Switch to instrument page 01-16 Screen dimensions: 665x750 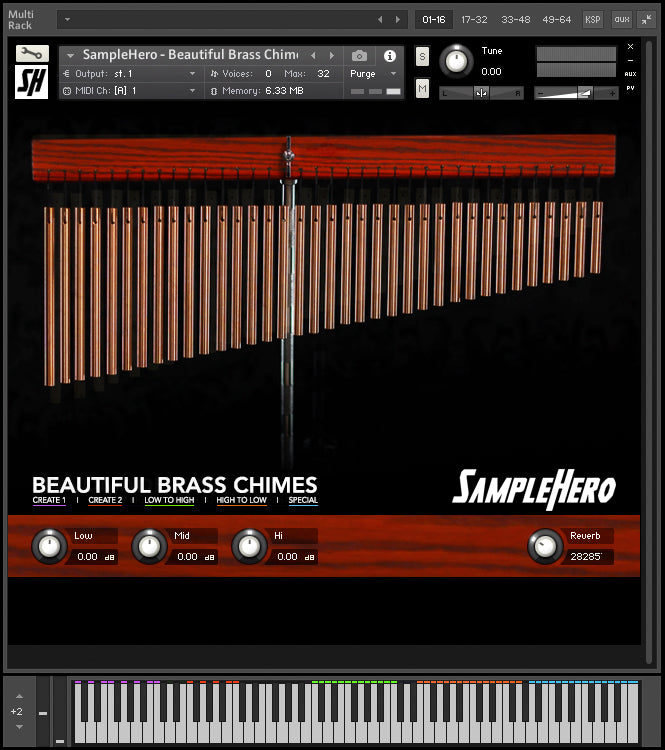click(433, 20)
